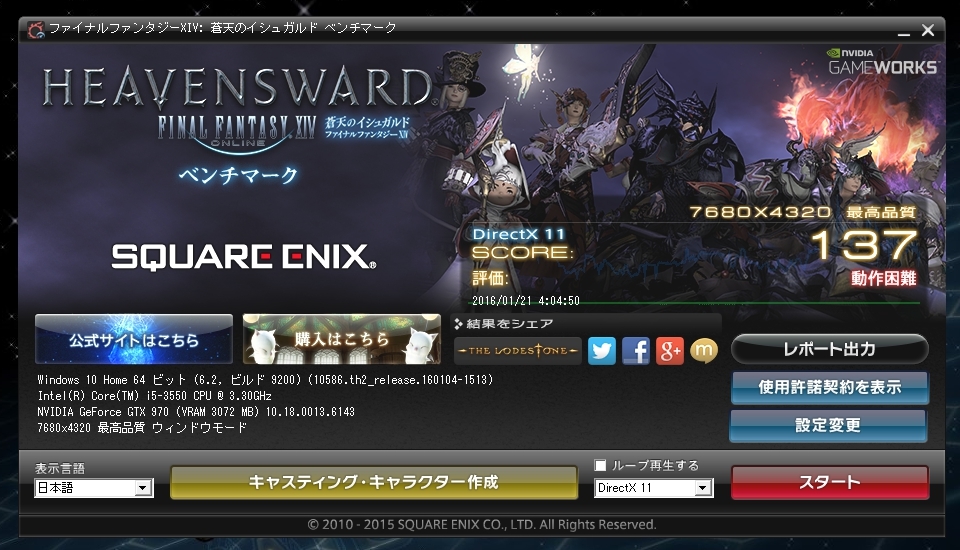Share the result on Twitter
960x550 pixels.
[602, 351]
